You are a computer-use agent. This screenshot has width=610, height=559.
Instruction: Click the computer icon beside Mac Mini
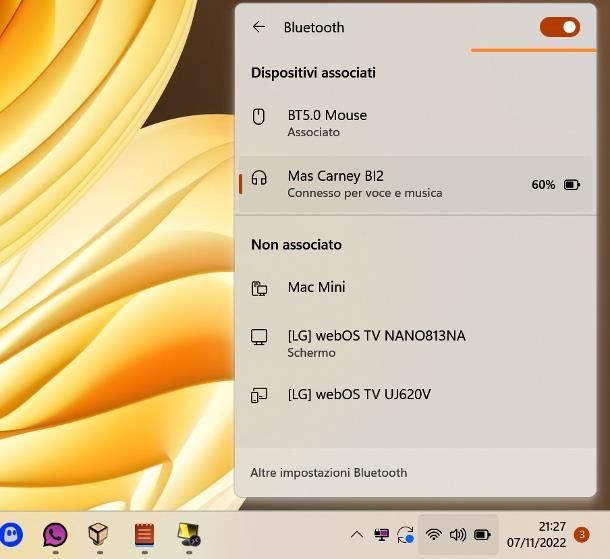pyautogui.click(x=259, y=288)
